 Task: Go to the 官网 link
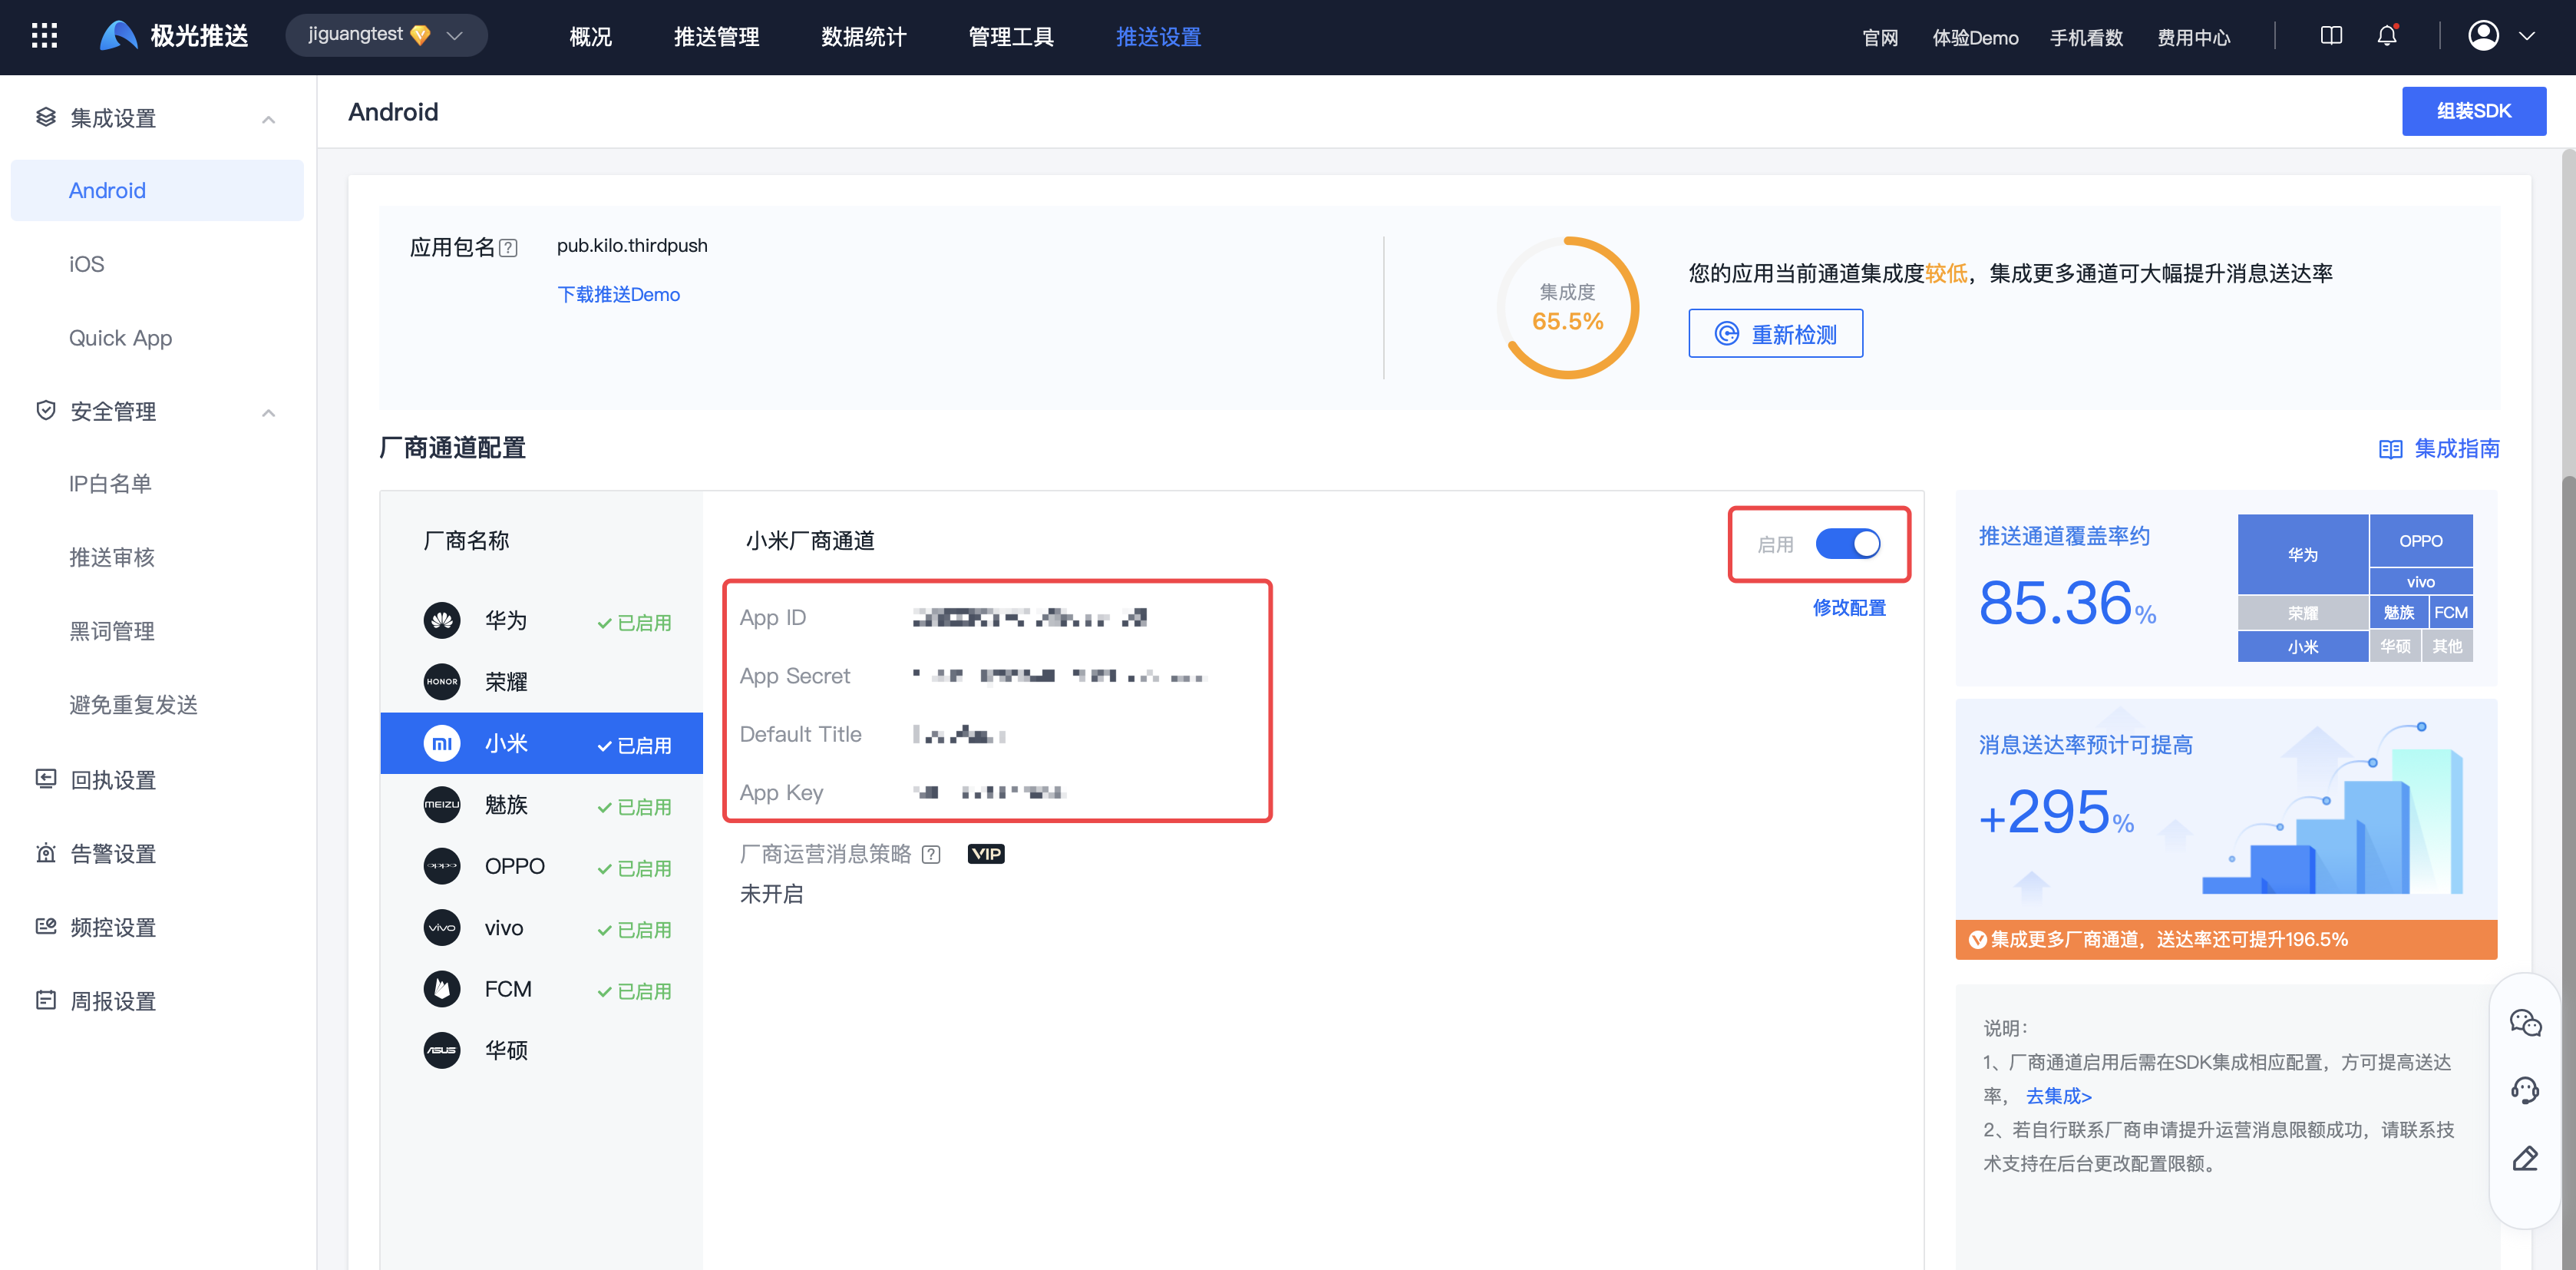(x=1880, y=37)
